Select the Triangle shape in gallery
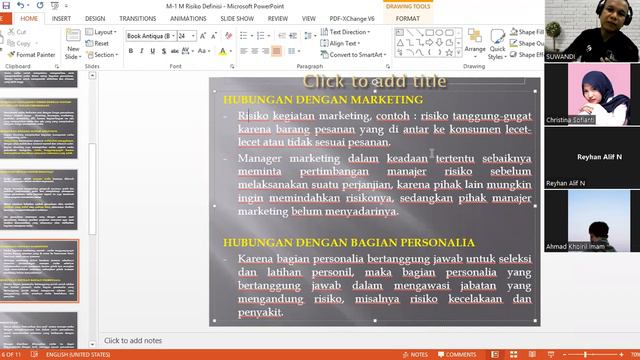Screen dimensions: 640x360 coord(400,42)
